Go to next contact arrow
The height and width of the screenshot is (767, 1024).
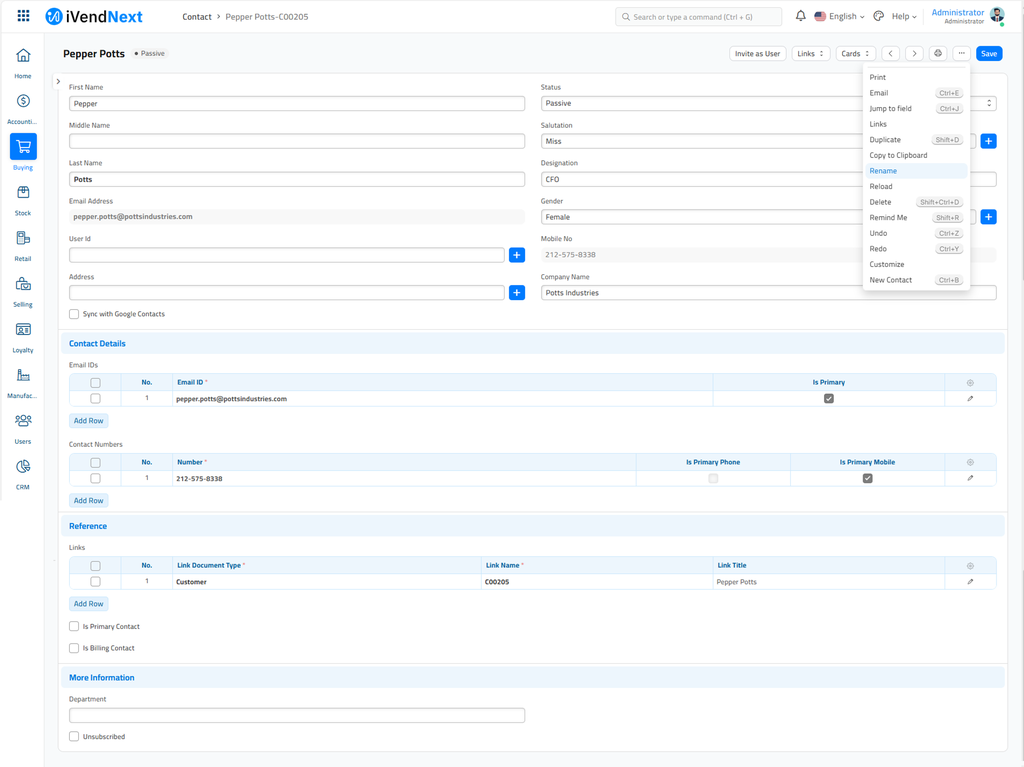pyautogui.click(x=914, y=54)
